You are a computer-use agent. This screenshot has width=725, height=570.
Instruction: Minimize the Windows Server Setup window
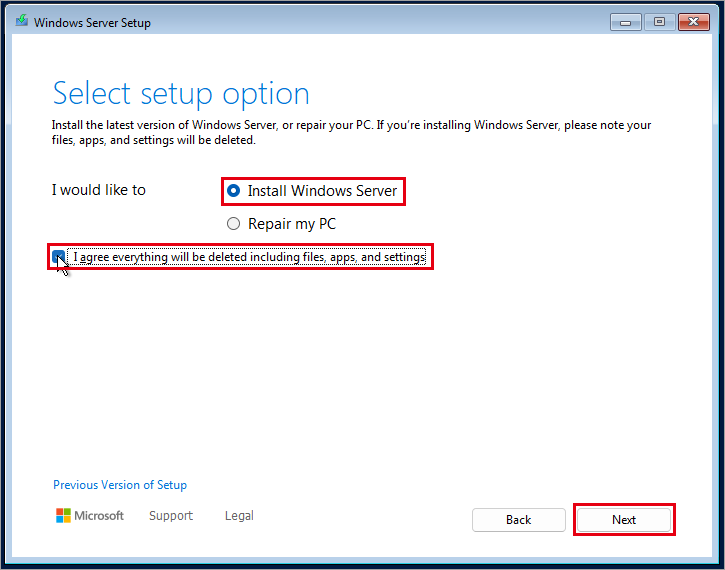click(x=625, y=22)
